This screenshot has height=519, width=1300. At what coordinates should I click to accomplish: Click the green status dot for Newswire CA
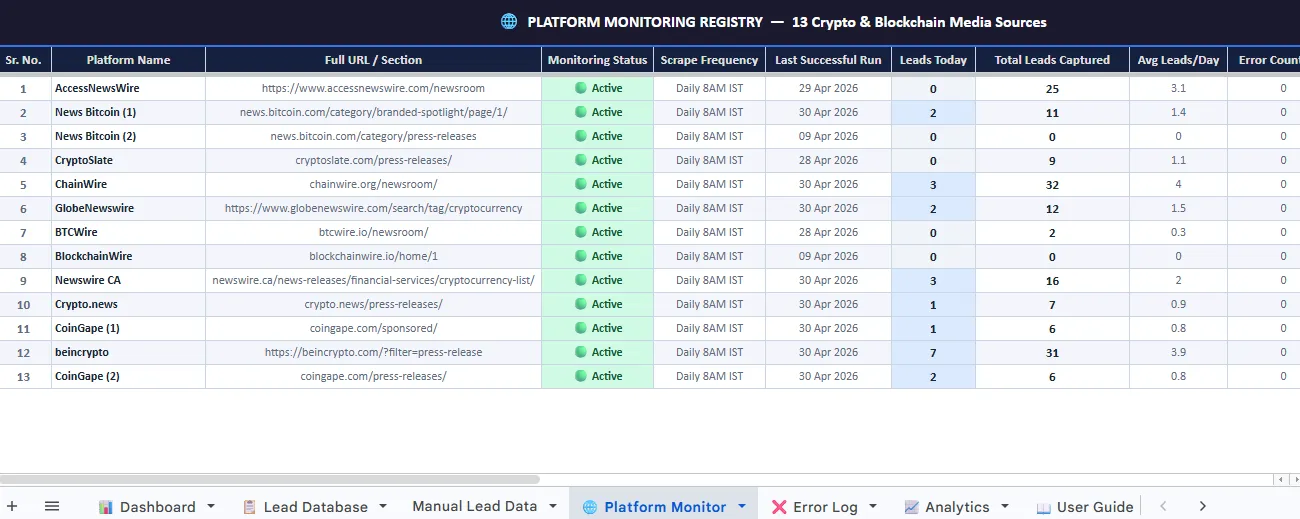(581, 280)
